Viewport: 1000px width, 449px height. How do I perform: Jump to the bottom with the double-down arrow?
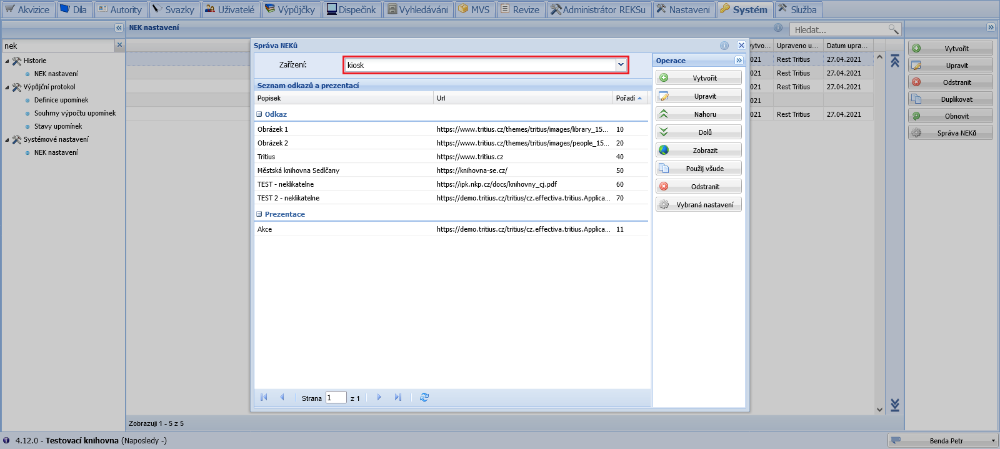(x=895, y=404)
